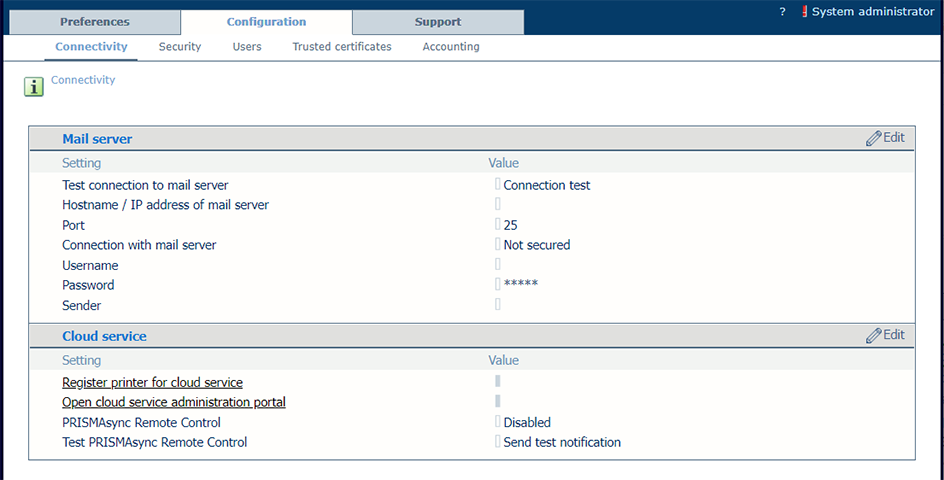Image resolution: width=944 pixels, height=480 pixels.
Task: Click the Mail server Edit pencil icon
Action: point(874,139)
